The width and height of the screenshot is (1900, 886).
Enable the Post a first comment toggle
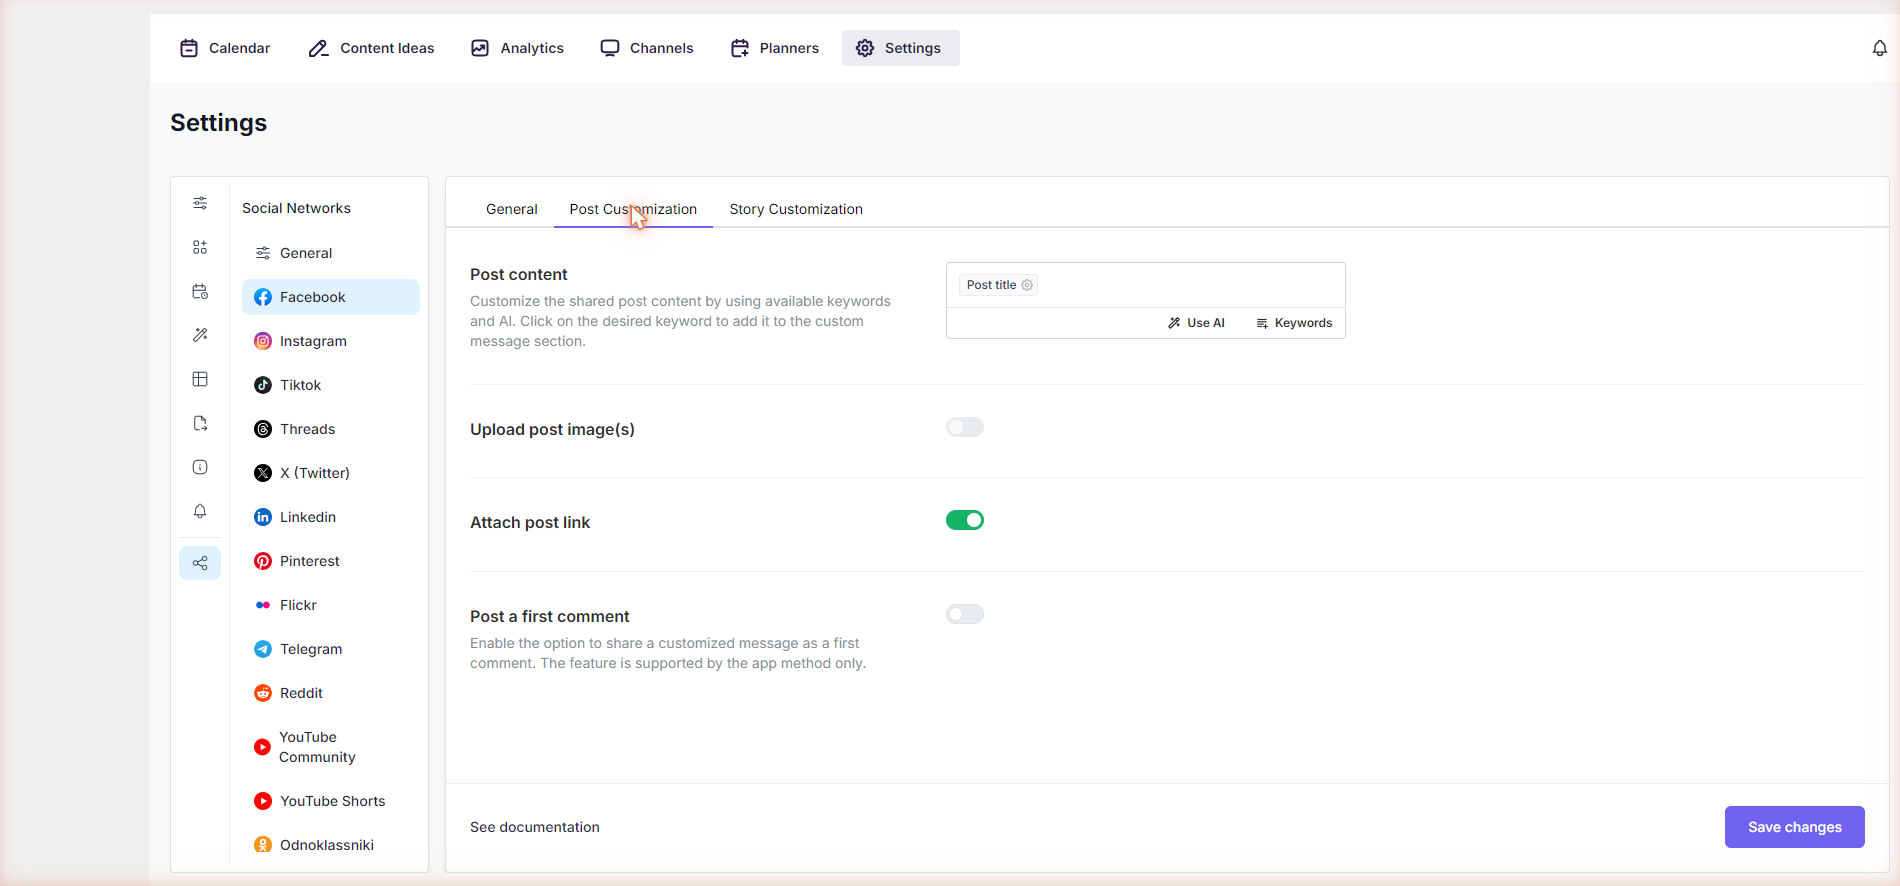pos(965,614)
